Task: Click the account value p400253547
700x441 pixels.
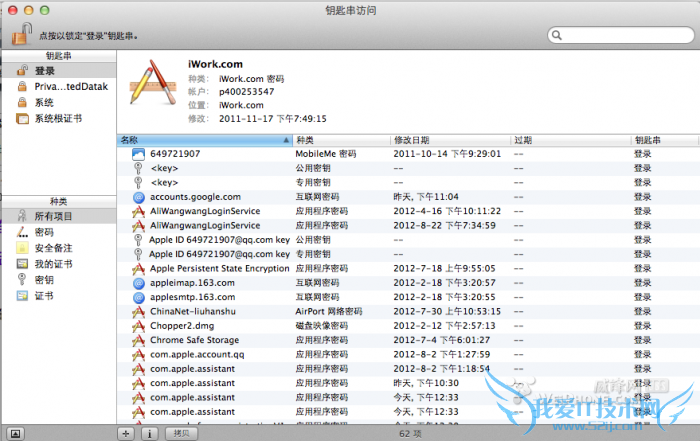Action: tap(246, 92)
